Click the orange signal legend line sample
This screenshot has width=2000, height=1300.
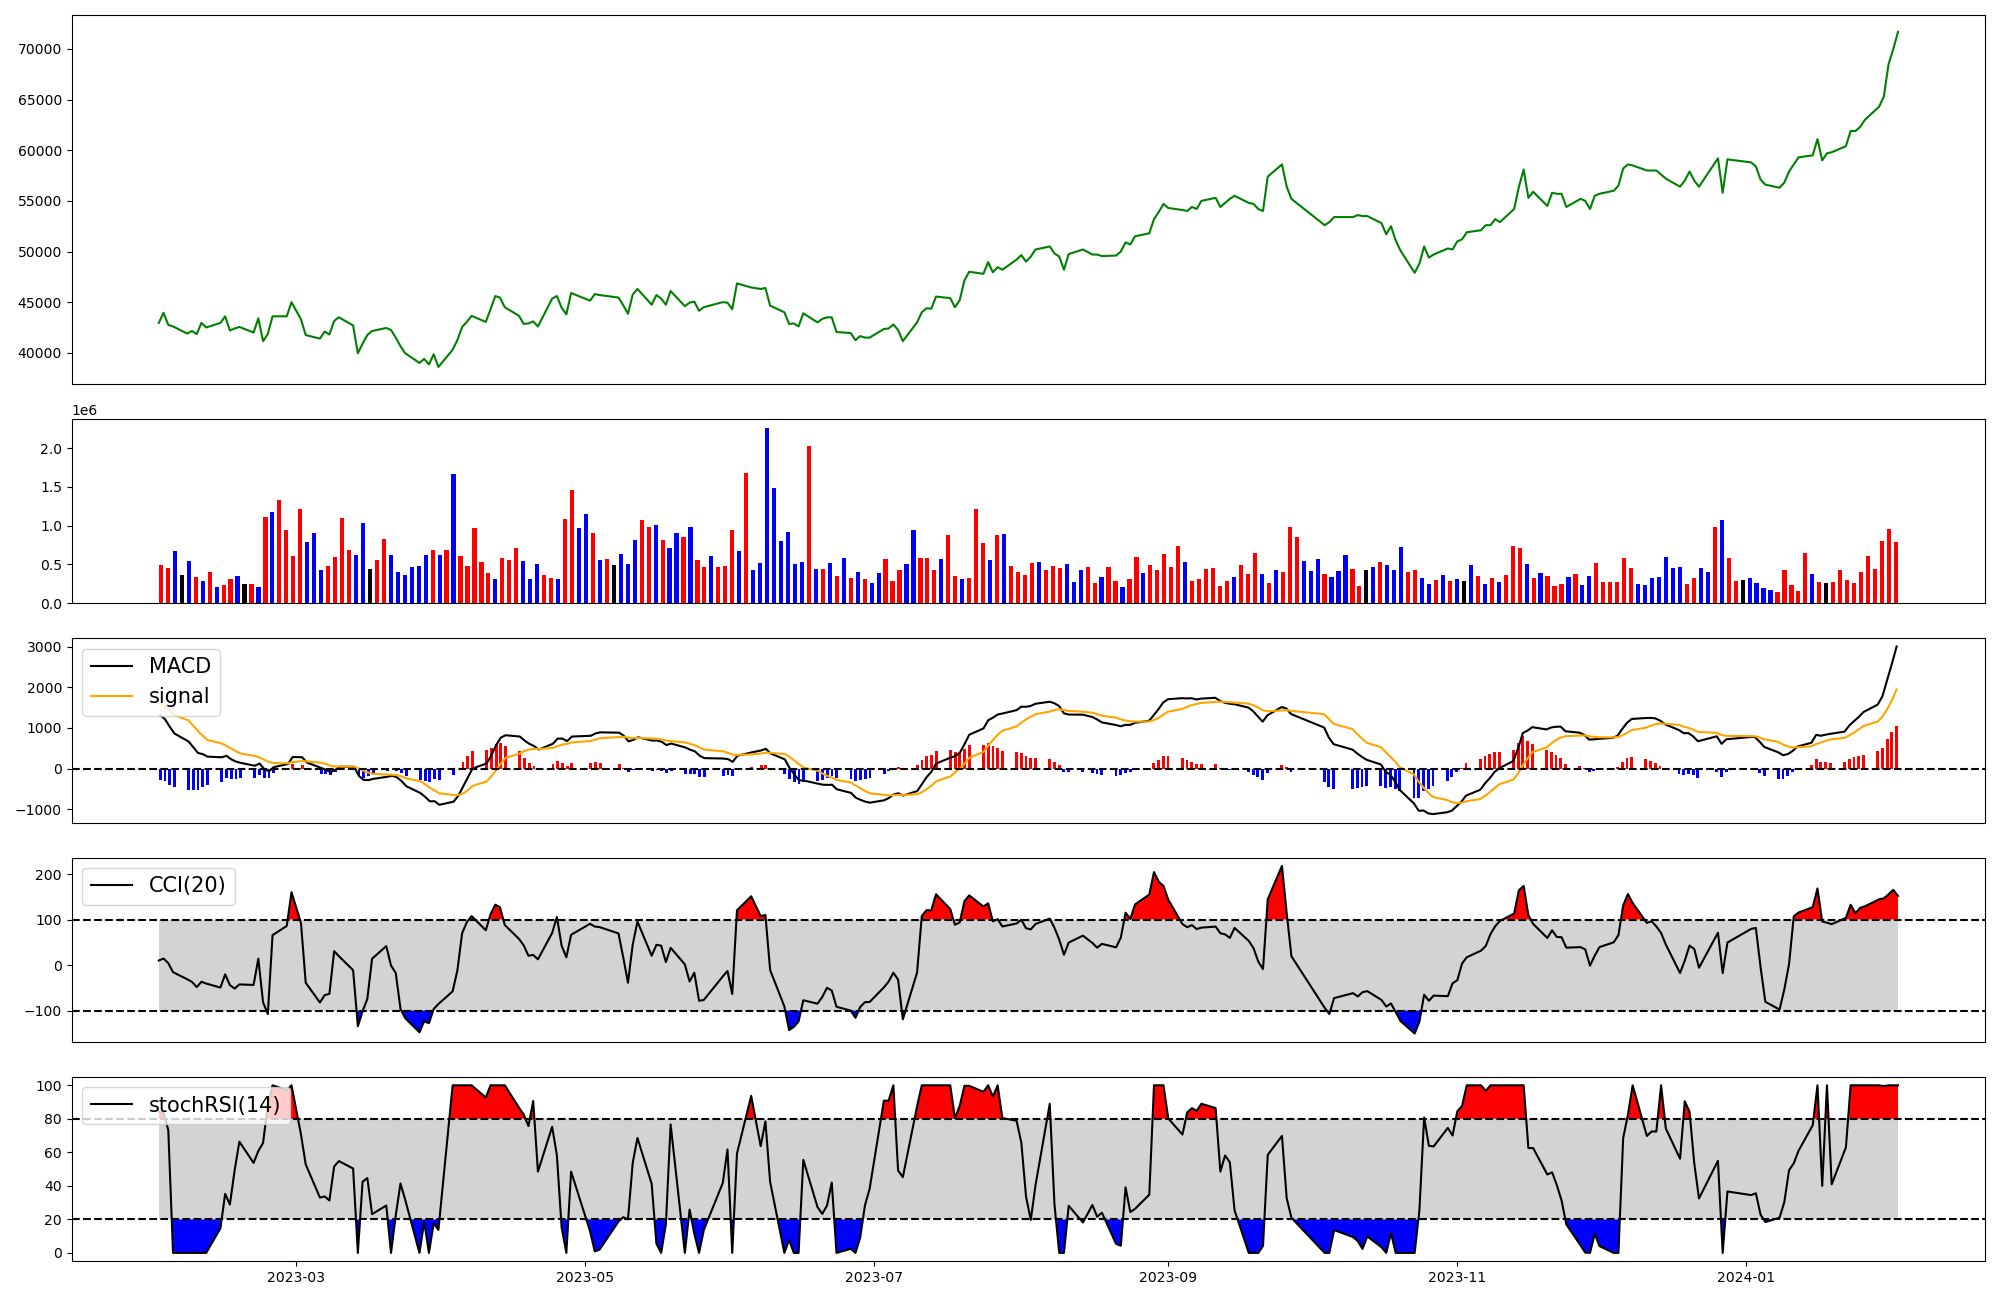pyautogui.click(x=111, y=696)
